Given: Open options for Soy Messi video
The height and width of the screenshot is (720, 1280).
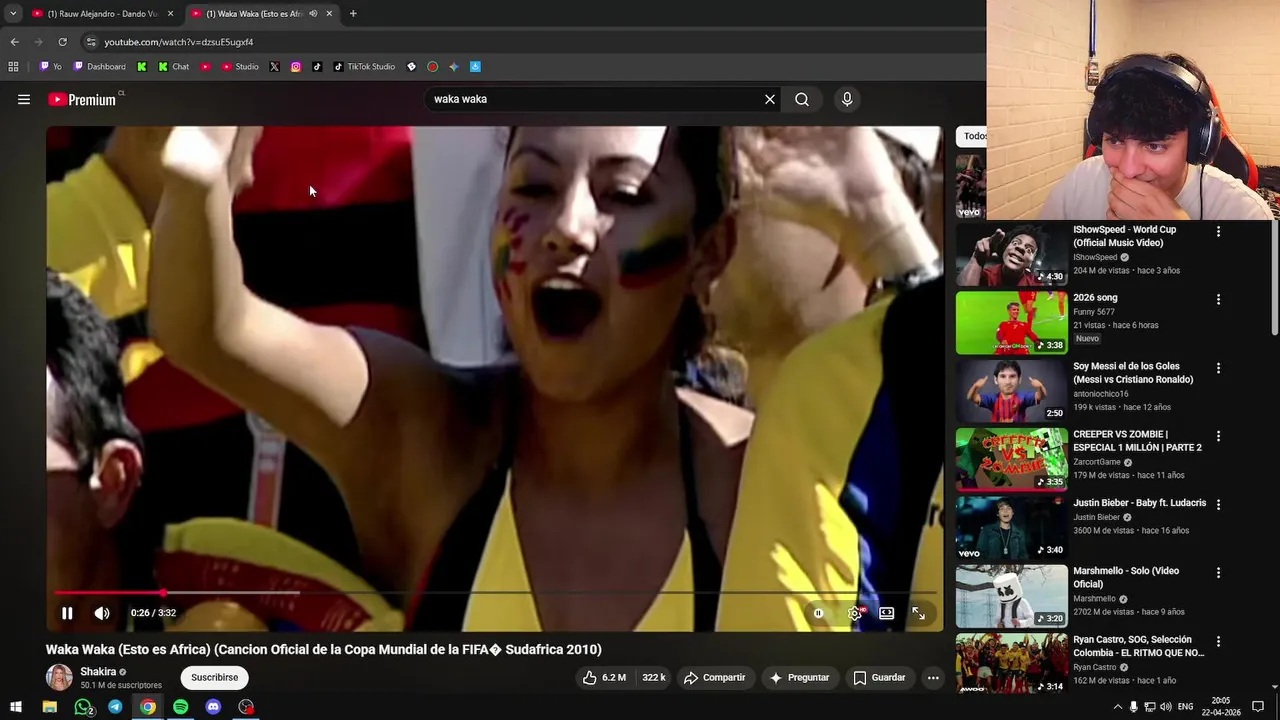Looking at the screenshot, I should click(1218, 368).
